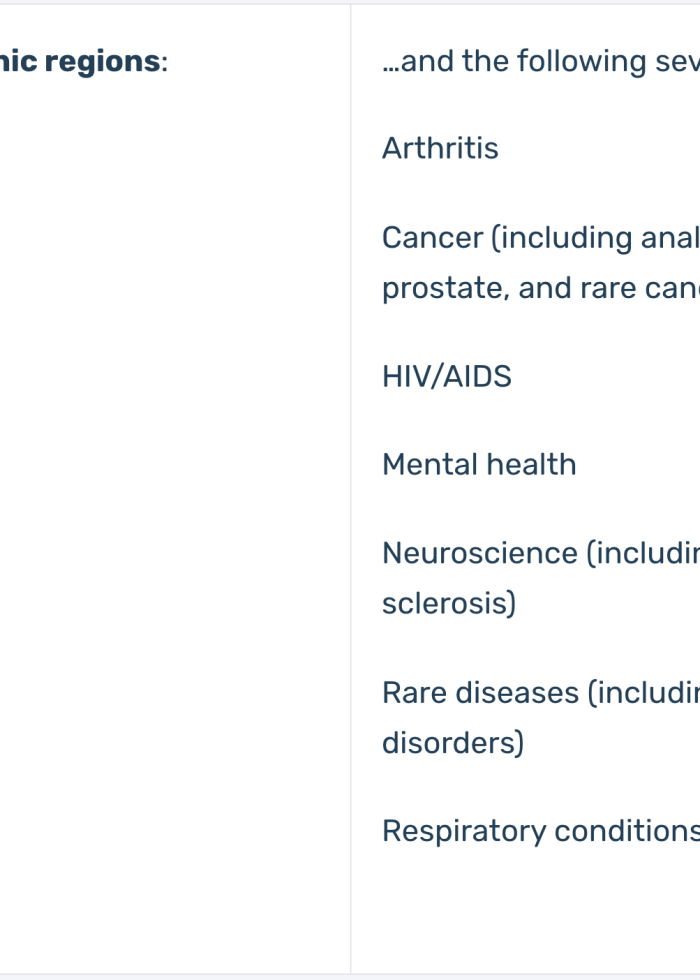Select the Mental health entry

tap(479, 465)
